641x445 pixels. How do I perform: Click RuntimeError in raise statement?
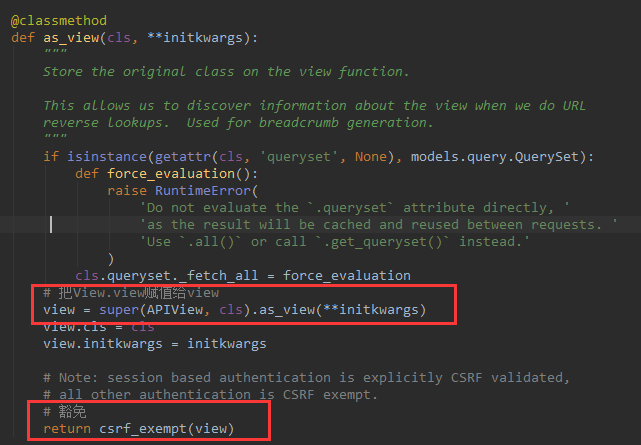click(203, 191)
